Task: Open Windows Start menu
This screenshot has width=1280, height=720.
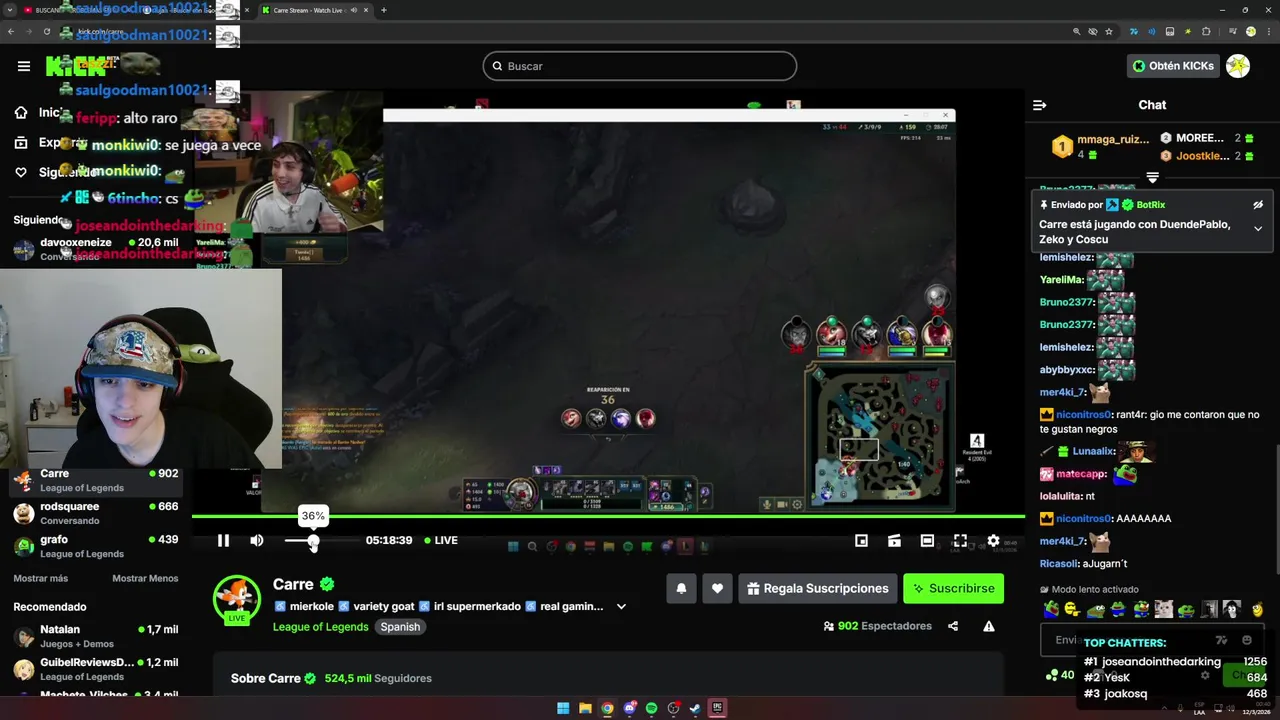Action: 563,709
